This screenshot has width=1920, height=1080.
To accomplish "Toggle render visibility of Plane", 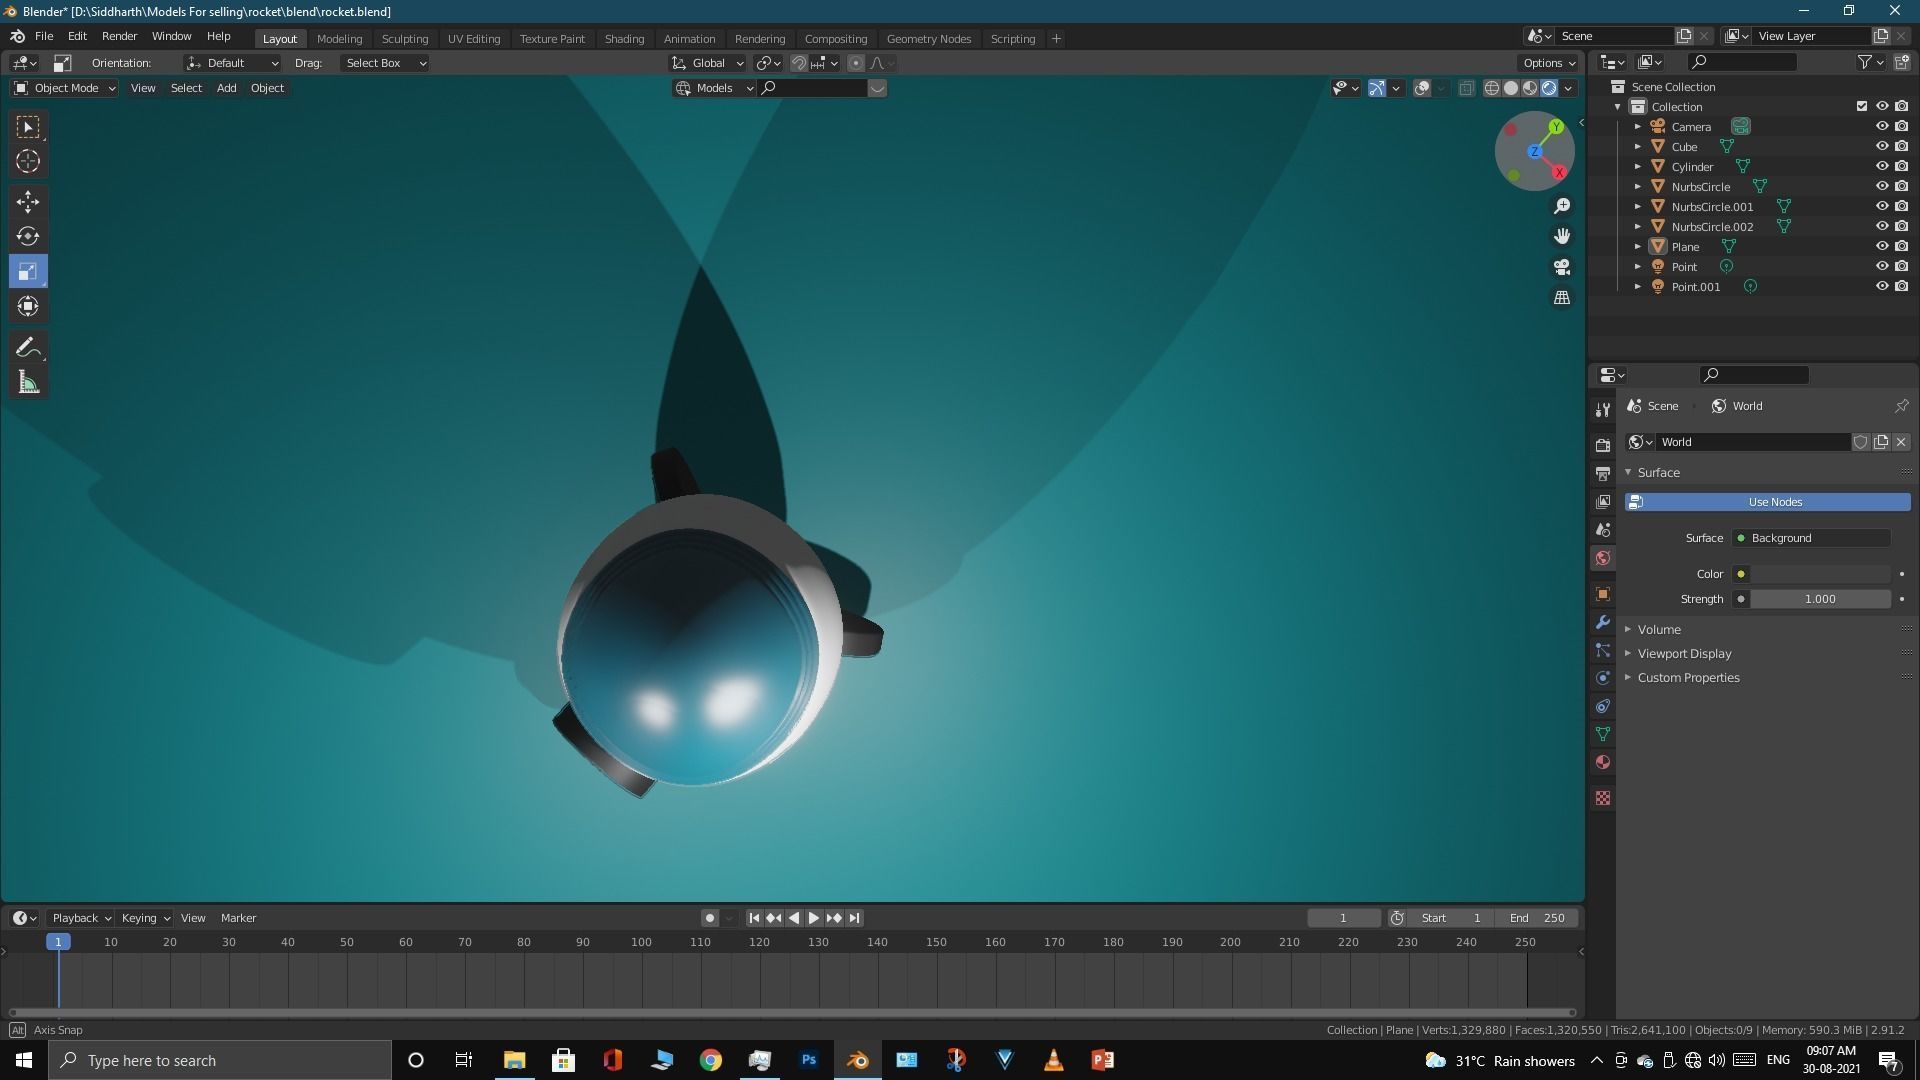I will 1901,246.
